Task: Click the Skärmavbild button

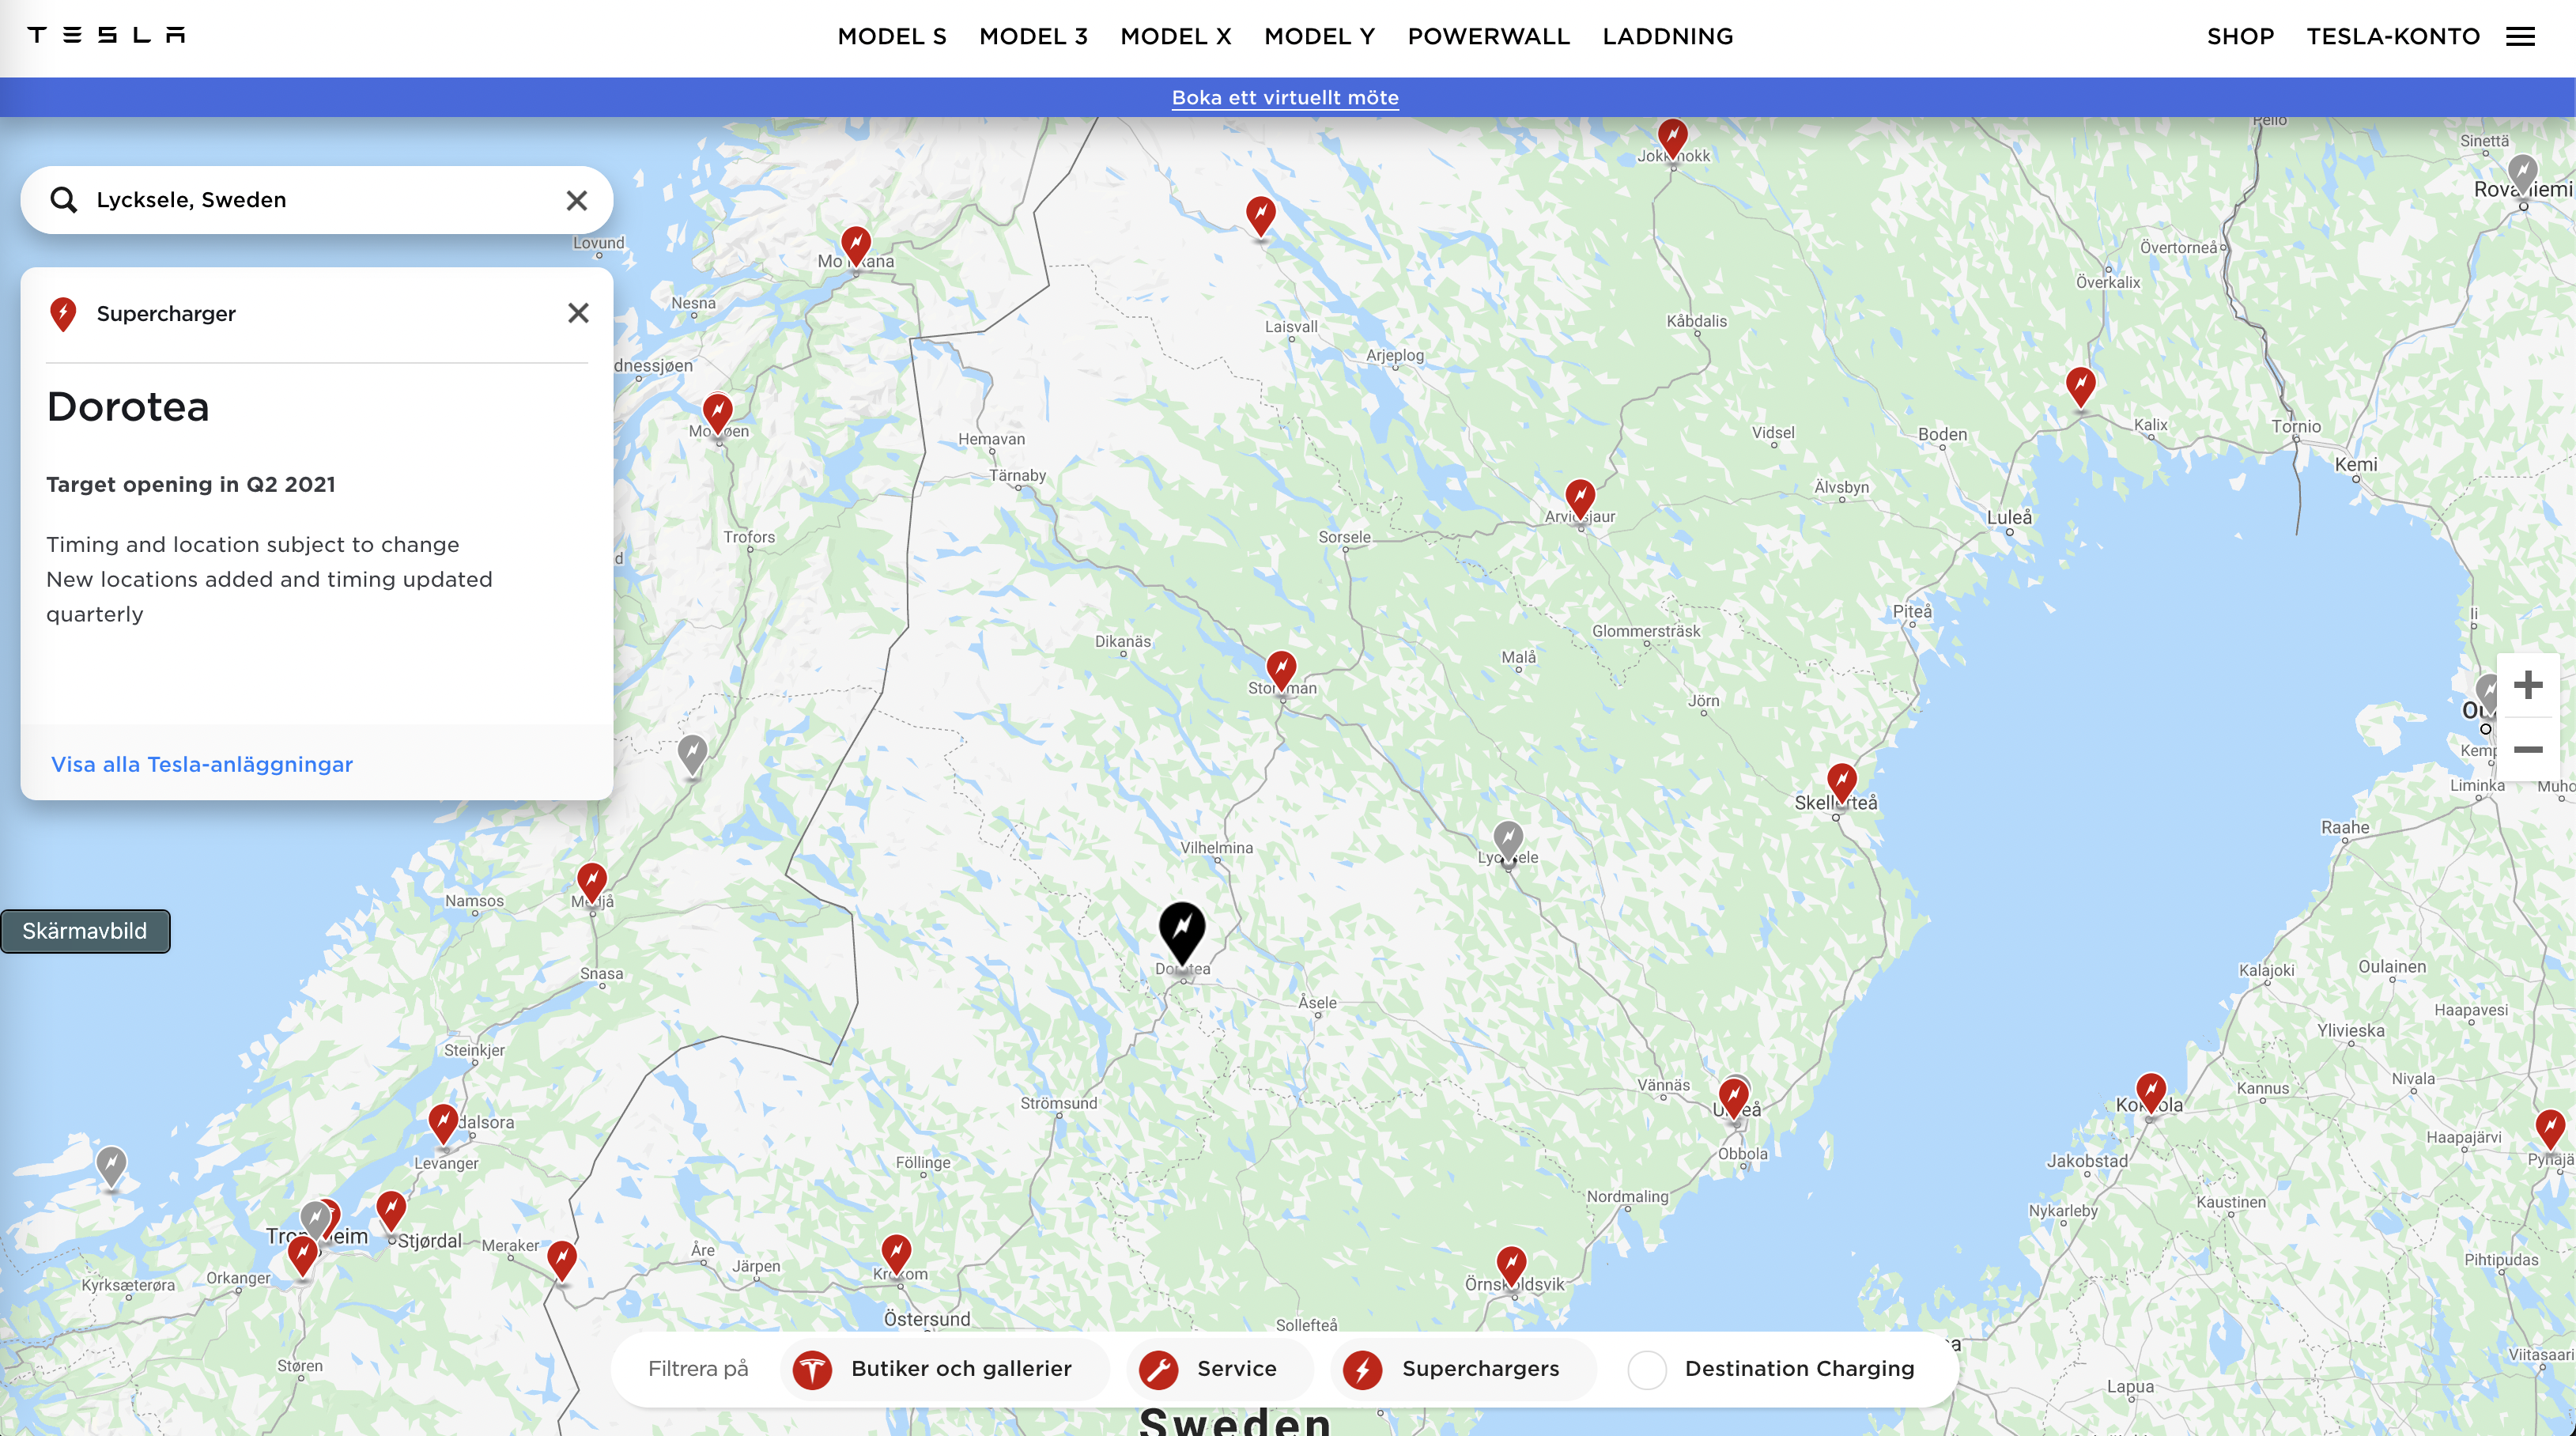Action: coord(85,931)
